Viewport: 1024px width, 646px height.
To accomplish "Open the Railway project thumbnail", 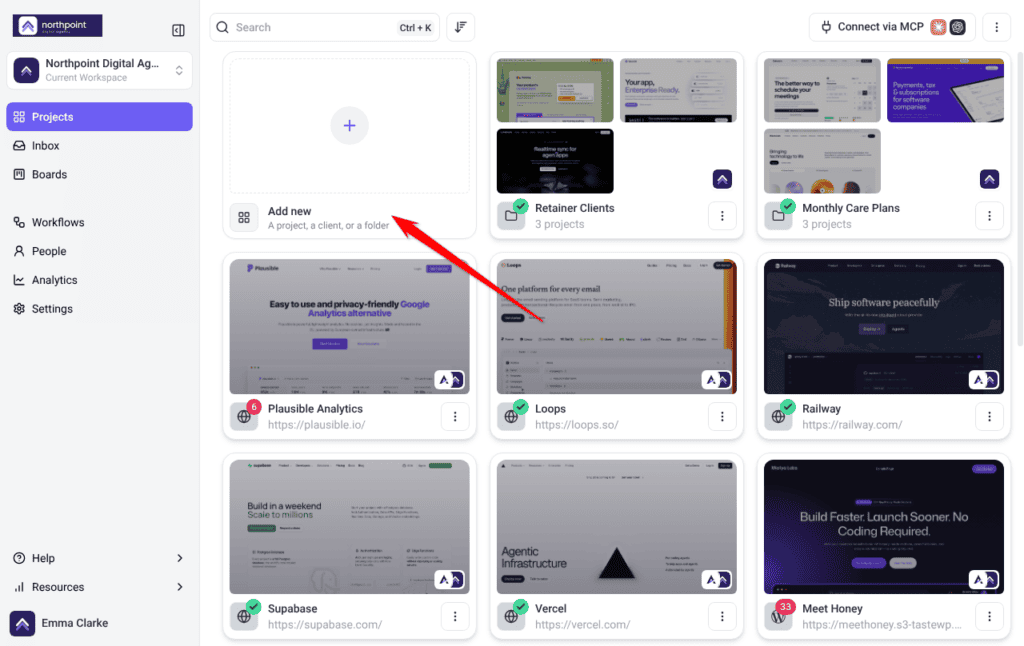I will [884, 327].
